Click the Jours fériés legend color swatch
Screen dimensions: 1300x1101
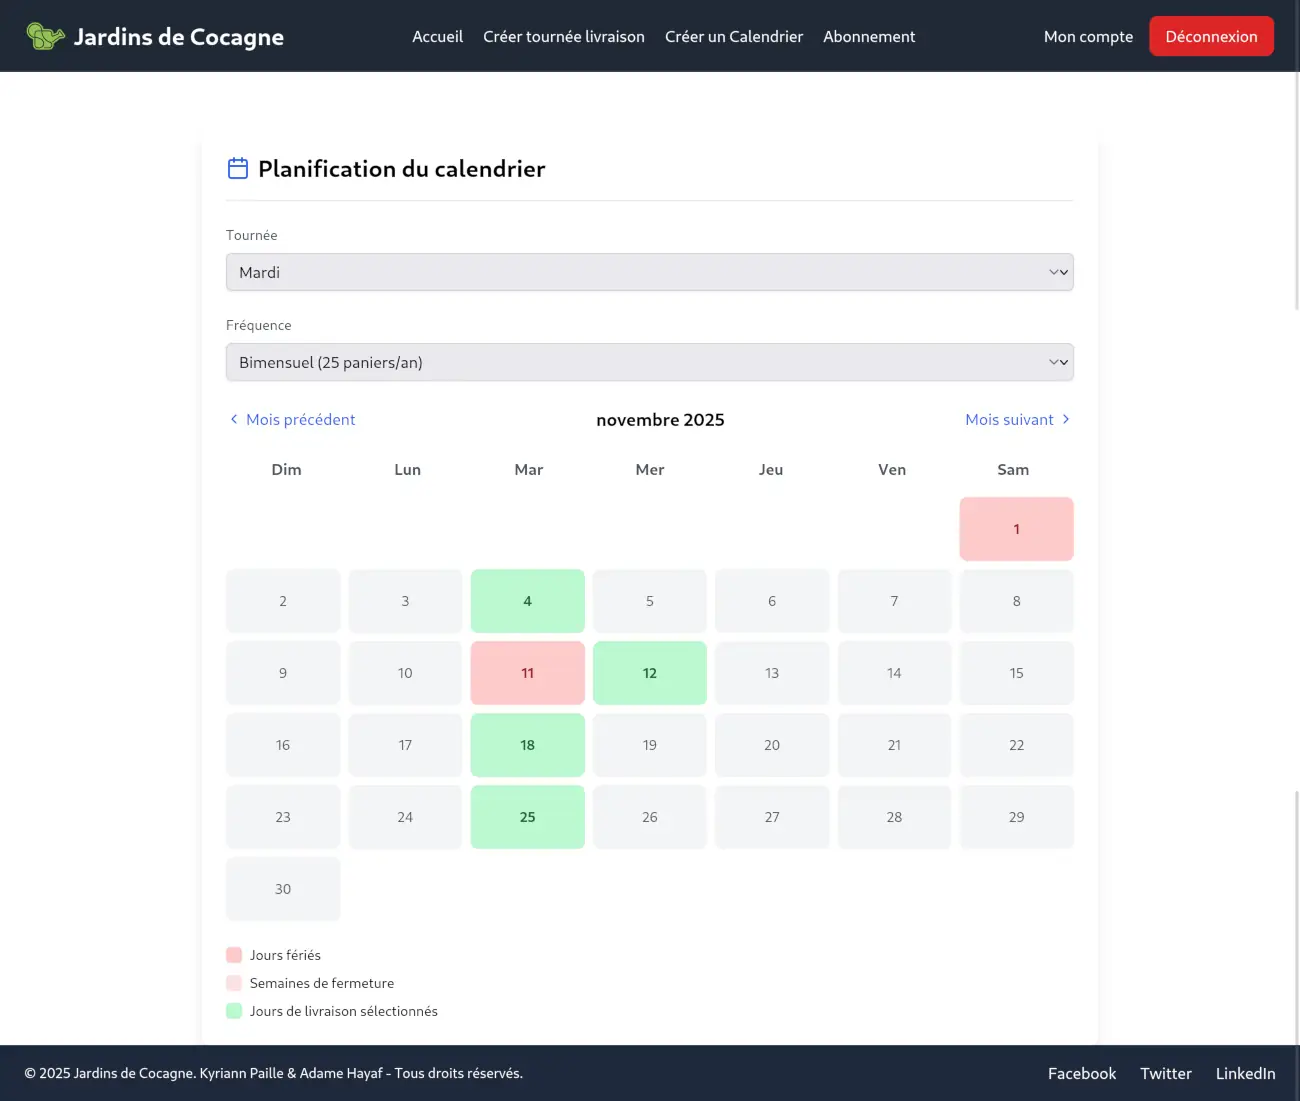(234, 955)
